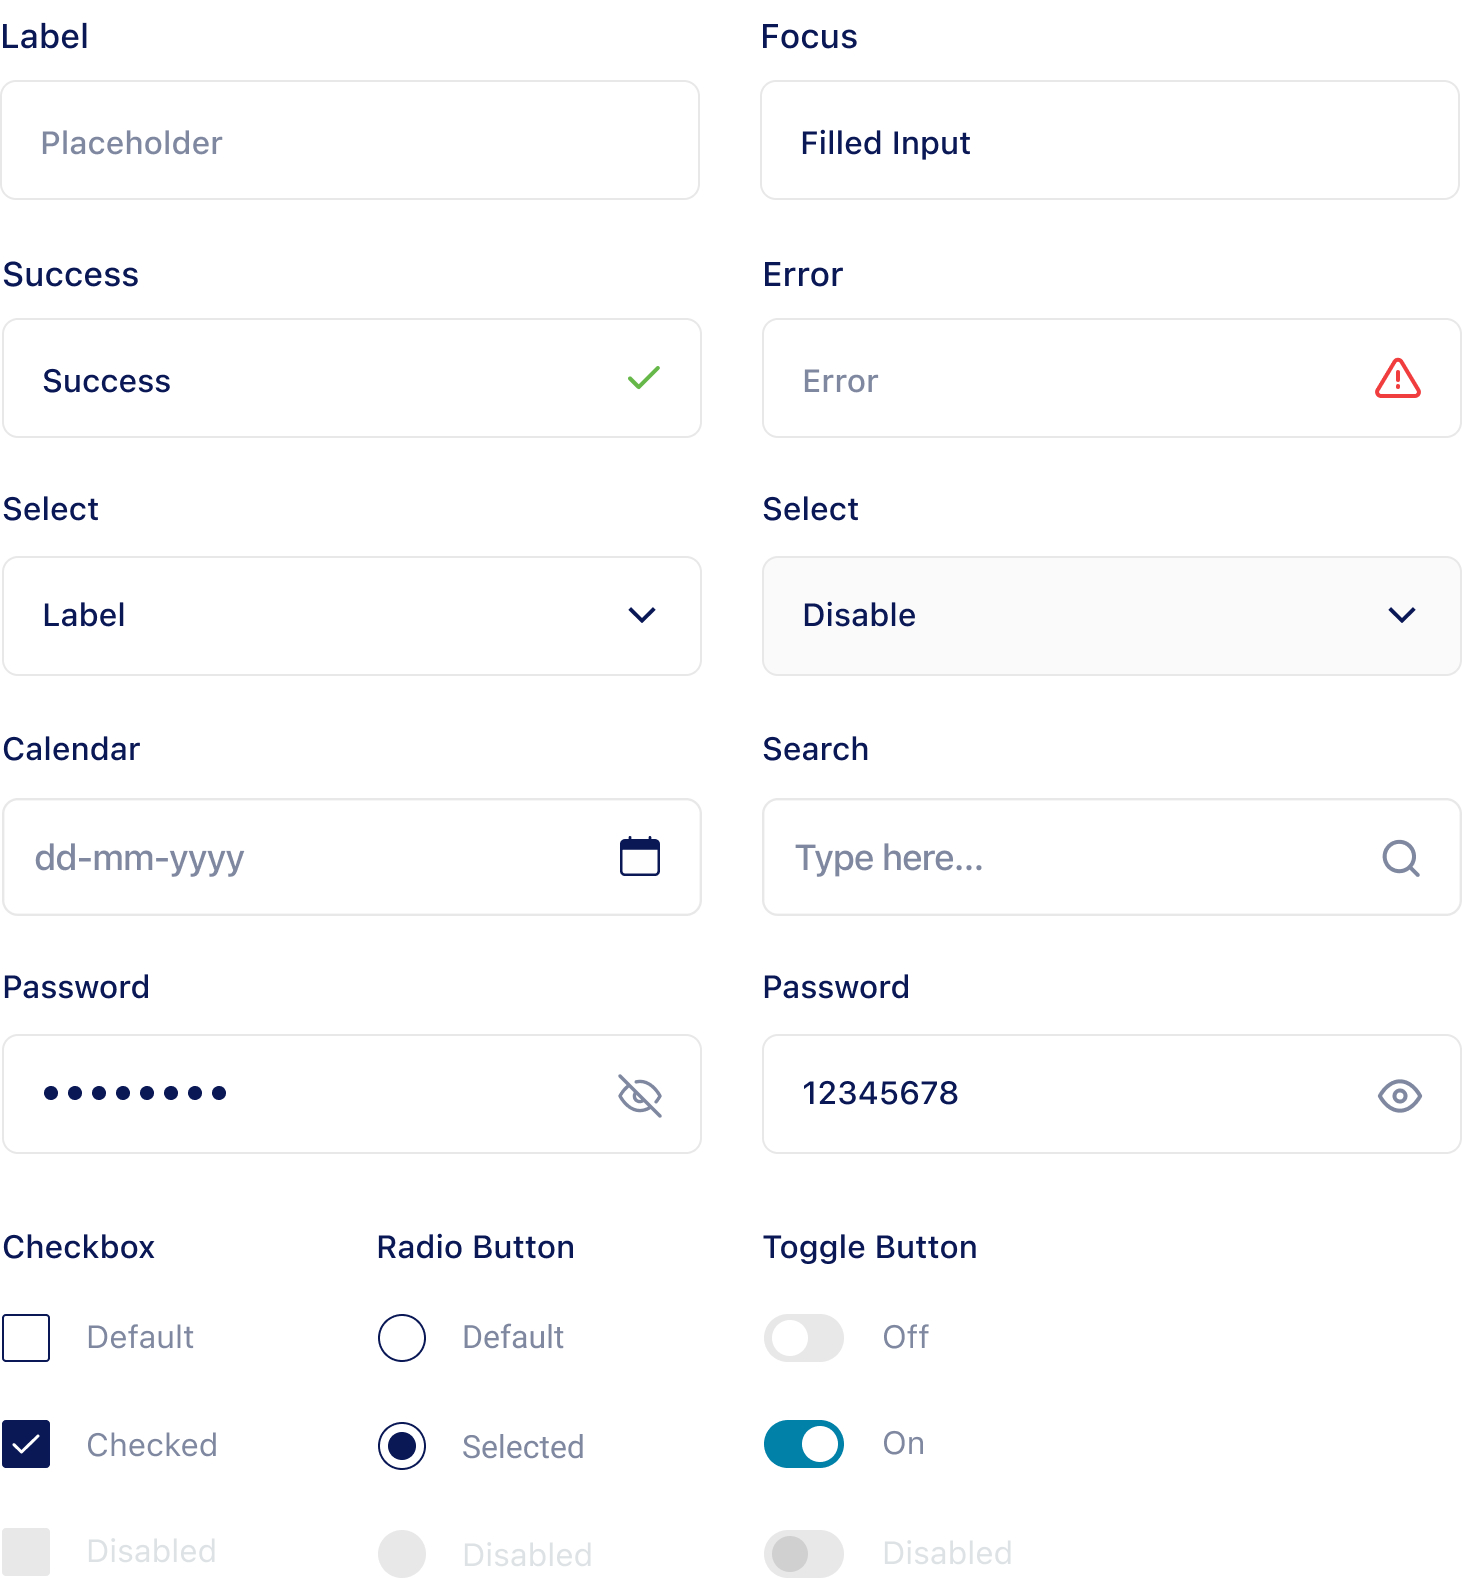Turn on the Off toggle switch
This screenshot has width=1462, height=1578.
click(804, 1338)
